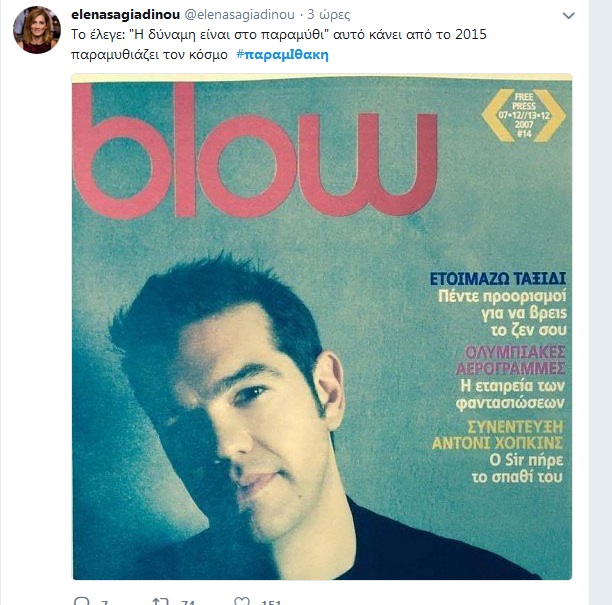Click the red blow logo in the image
Viewport: 612px width, 605px height.
256,151
